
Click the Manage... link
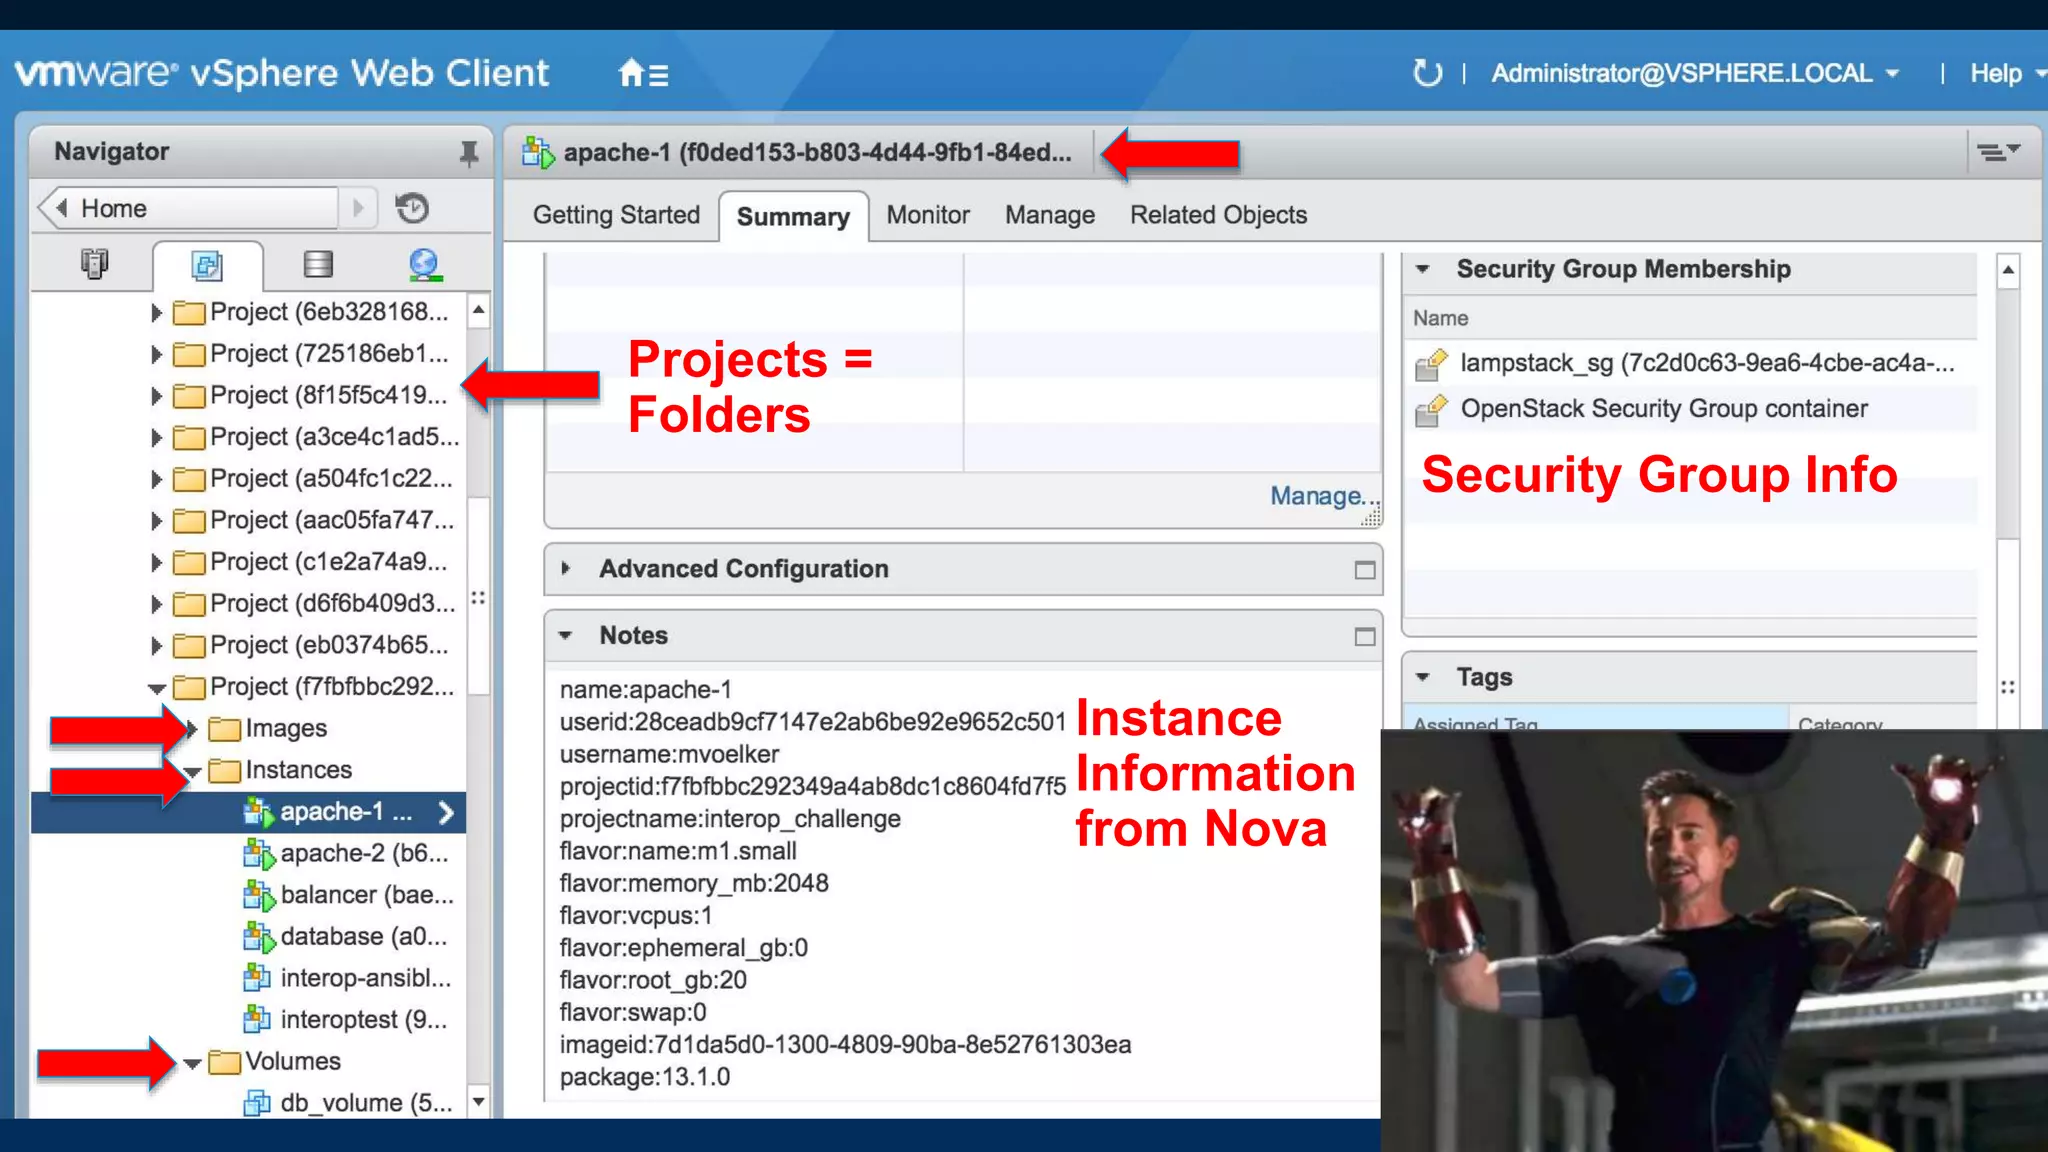[1324, 496]
